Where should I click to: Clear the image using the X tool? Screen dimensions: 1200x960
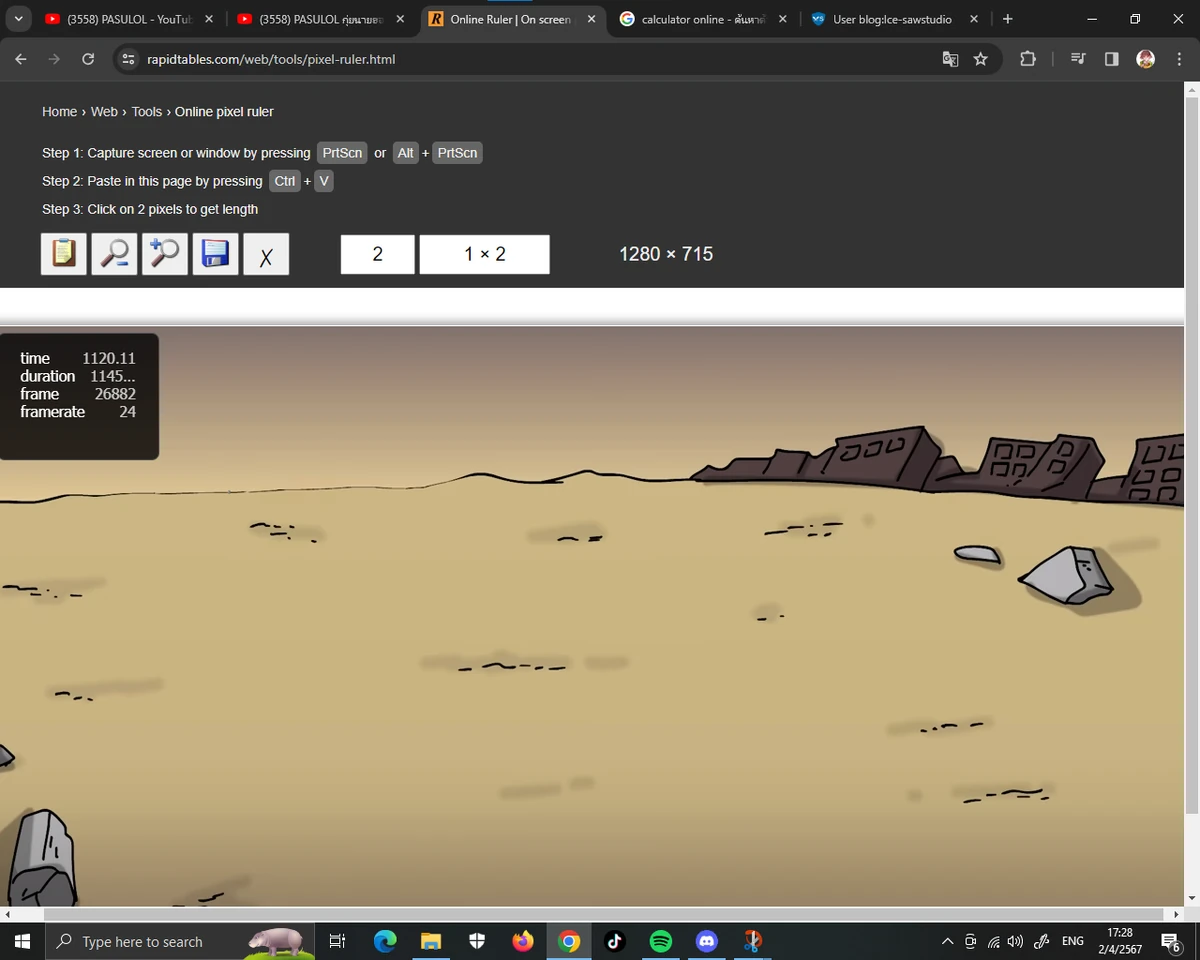pyautogui.click(x=266, y=253)
